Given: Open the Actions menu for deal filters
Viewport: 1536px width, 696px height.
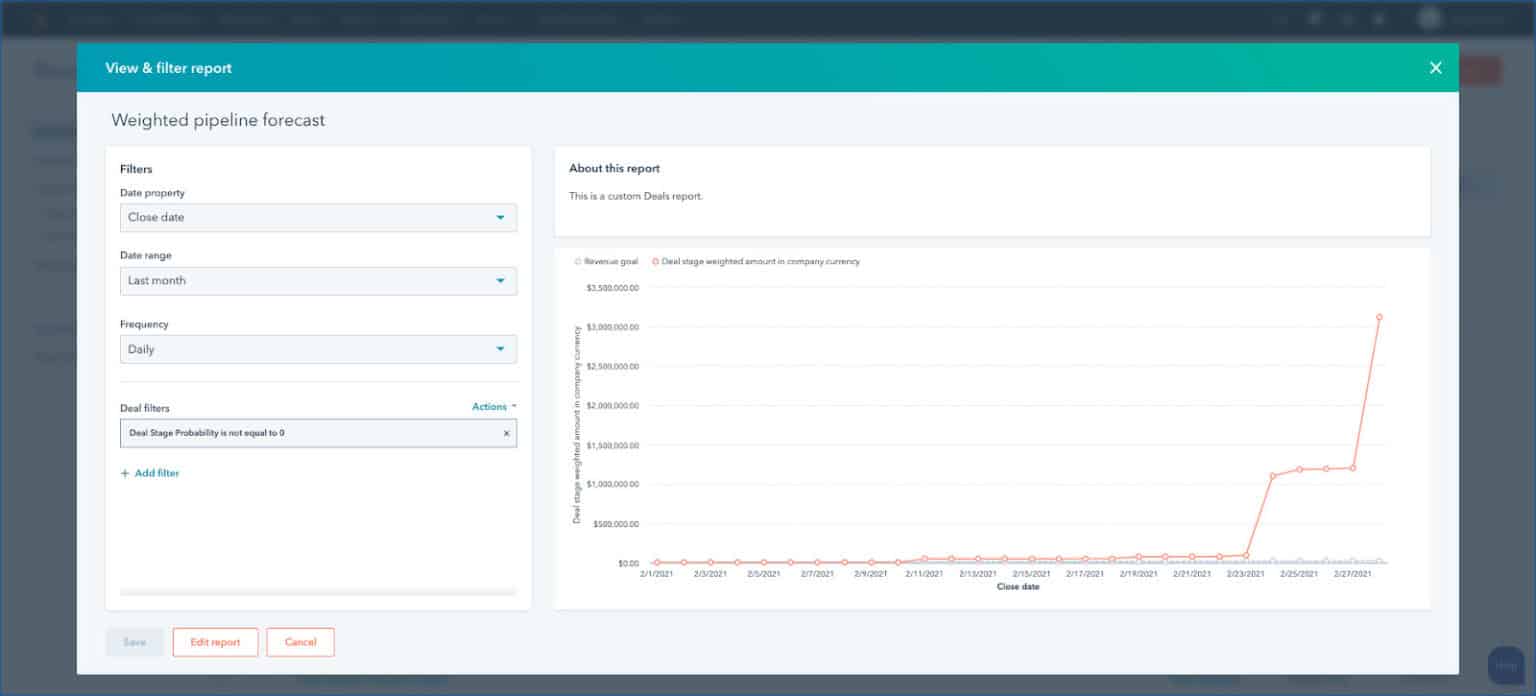Looking at the screenshot, I should click(x=494, y=407).
